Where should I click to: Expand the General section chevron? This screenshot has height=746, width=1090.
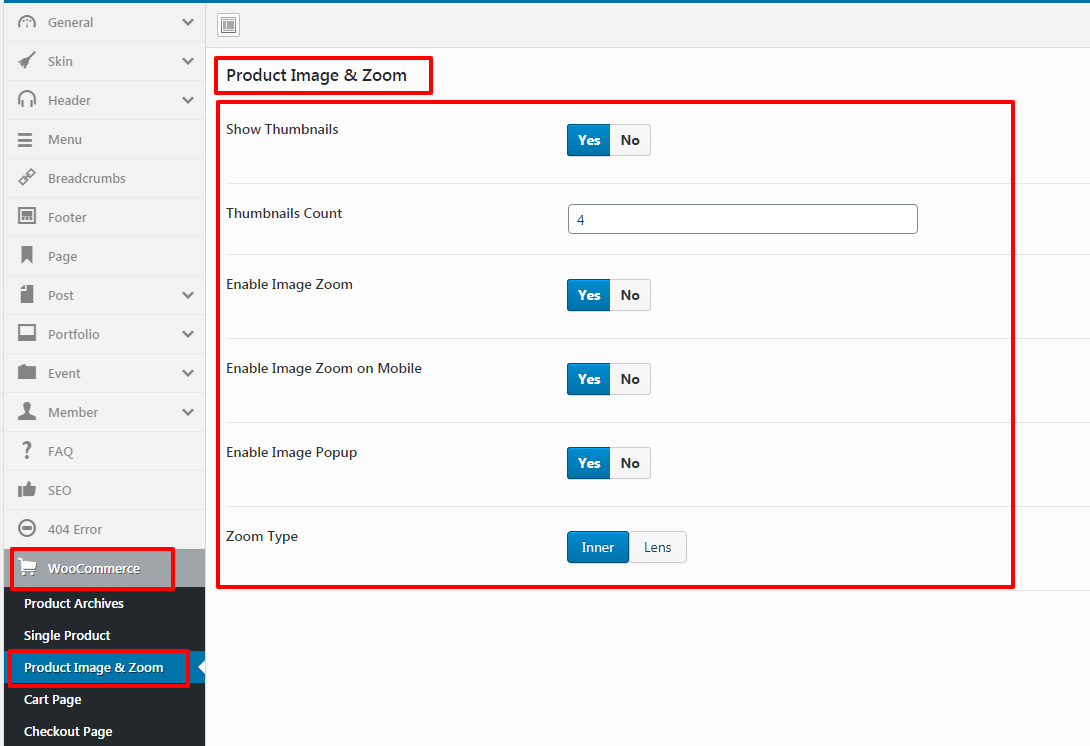188,22
